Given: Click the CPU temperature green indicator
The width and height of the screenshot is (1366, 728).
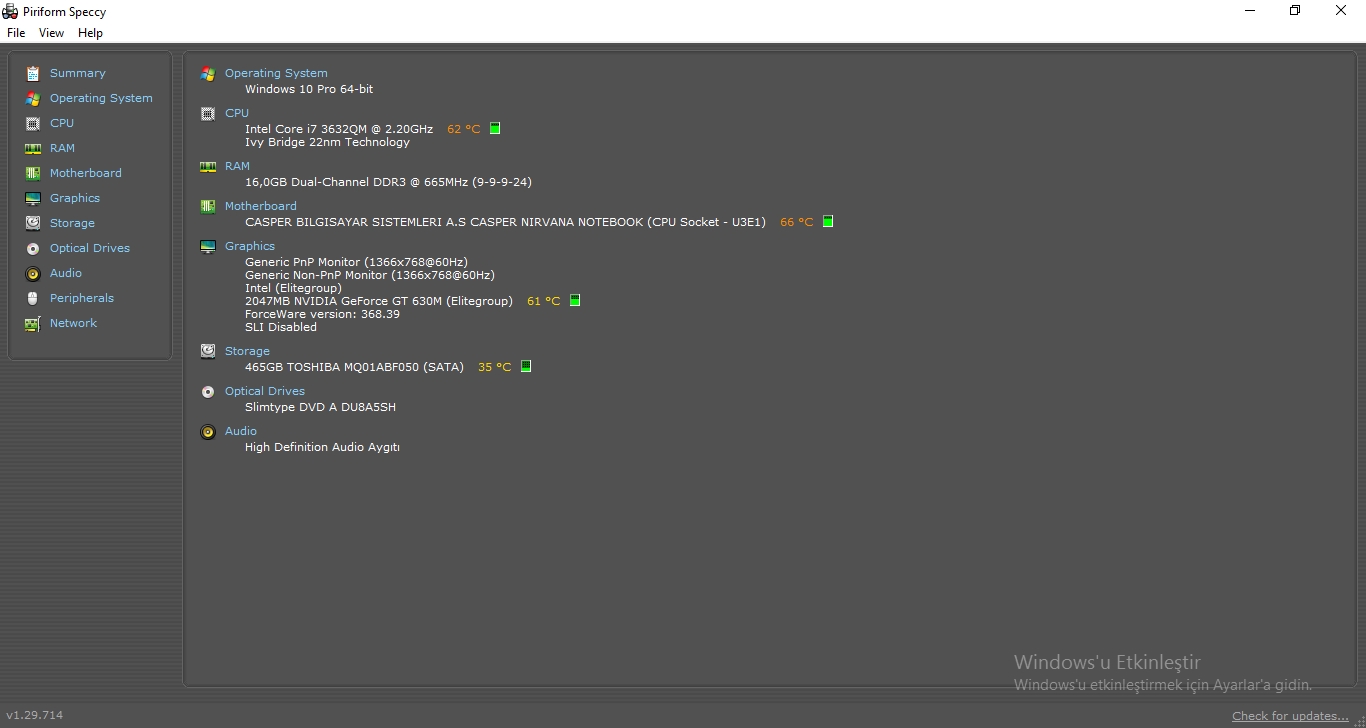Looking at the screenshot, I should click(495, 129).
